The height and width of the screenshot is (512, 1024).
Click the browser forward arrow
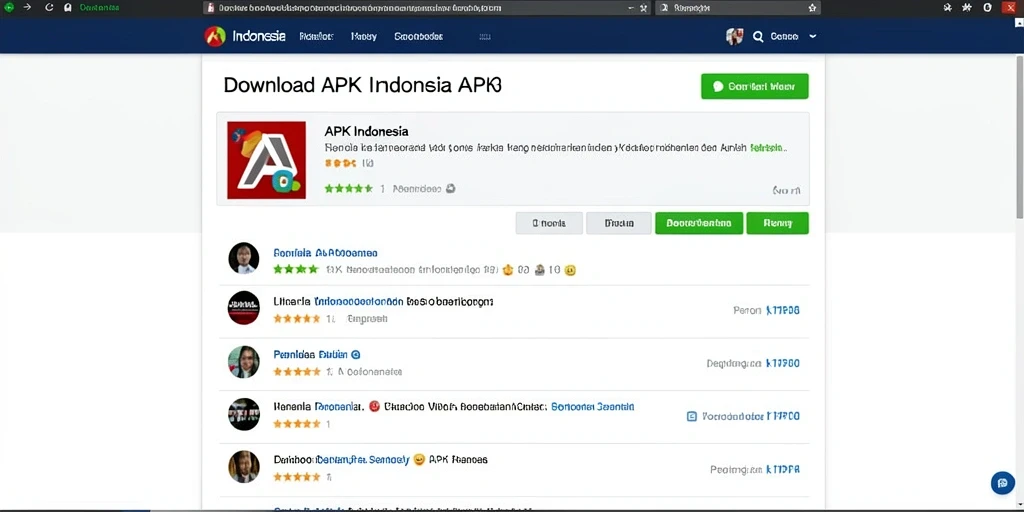[27, 7]
